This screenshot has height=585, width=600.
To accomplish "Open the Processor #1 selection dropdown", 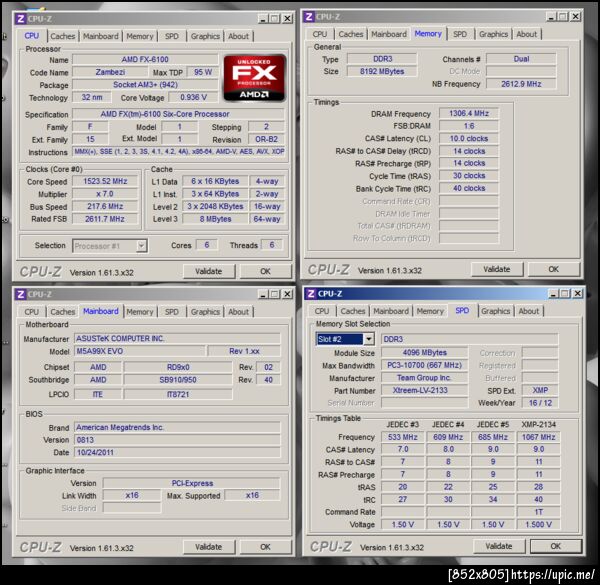I will click(141, 246).
